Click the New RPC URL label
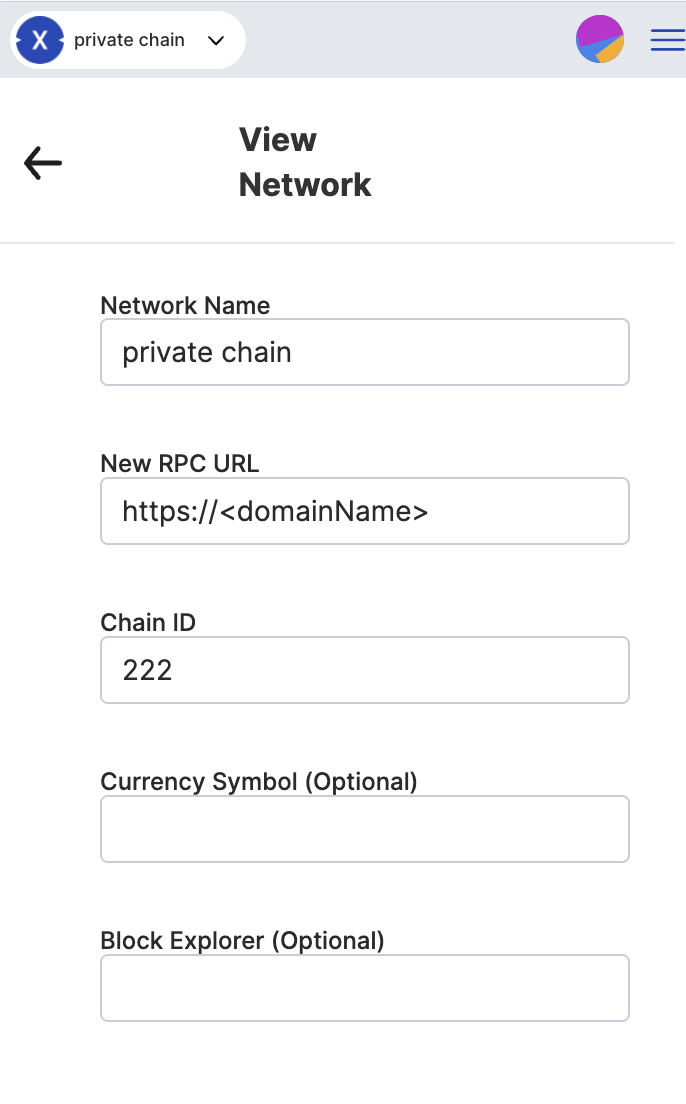Viewport: 686px width, 1104px height. click(x=180, y=464)
